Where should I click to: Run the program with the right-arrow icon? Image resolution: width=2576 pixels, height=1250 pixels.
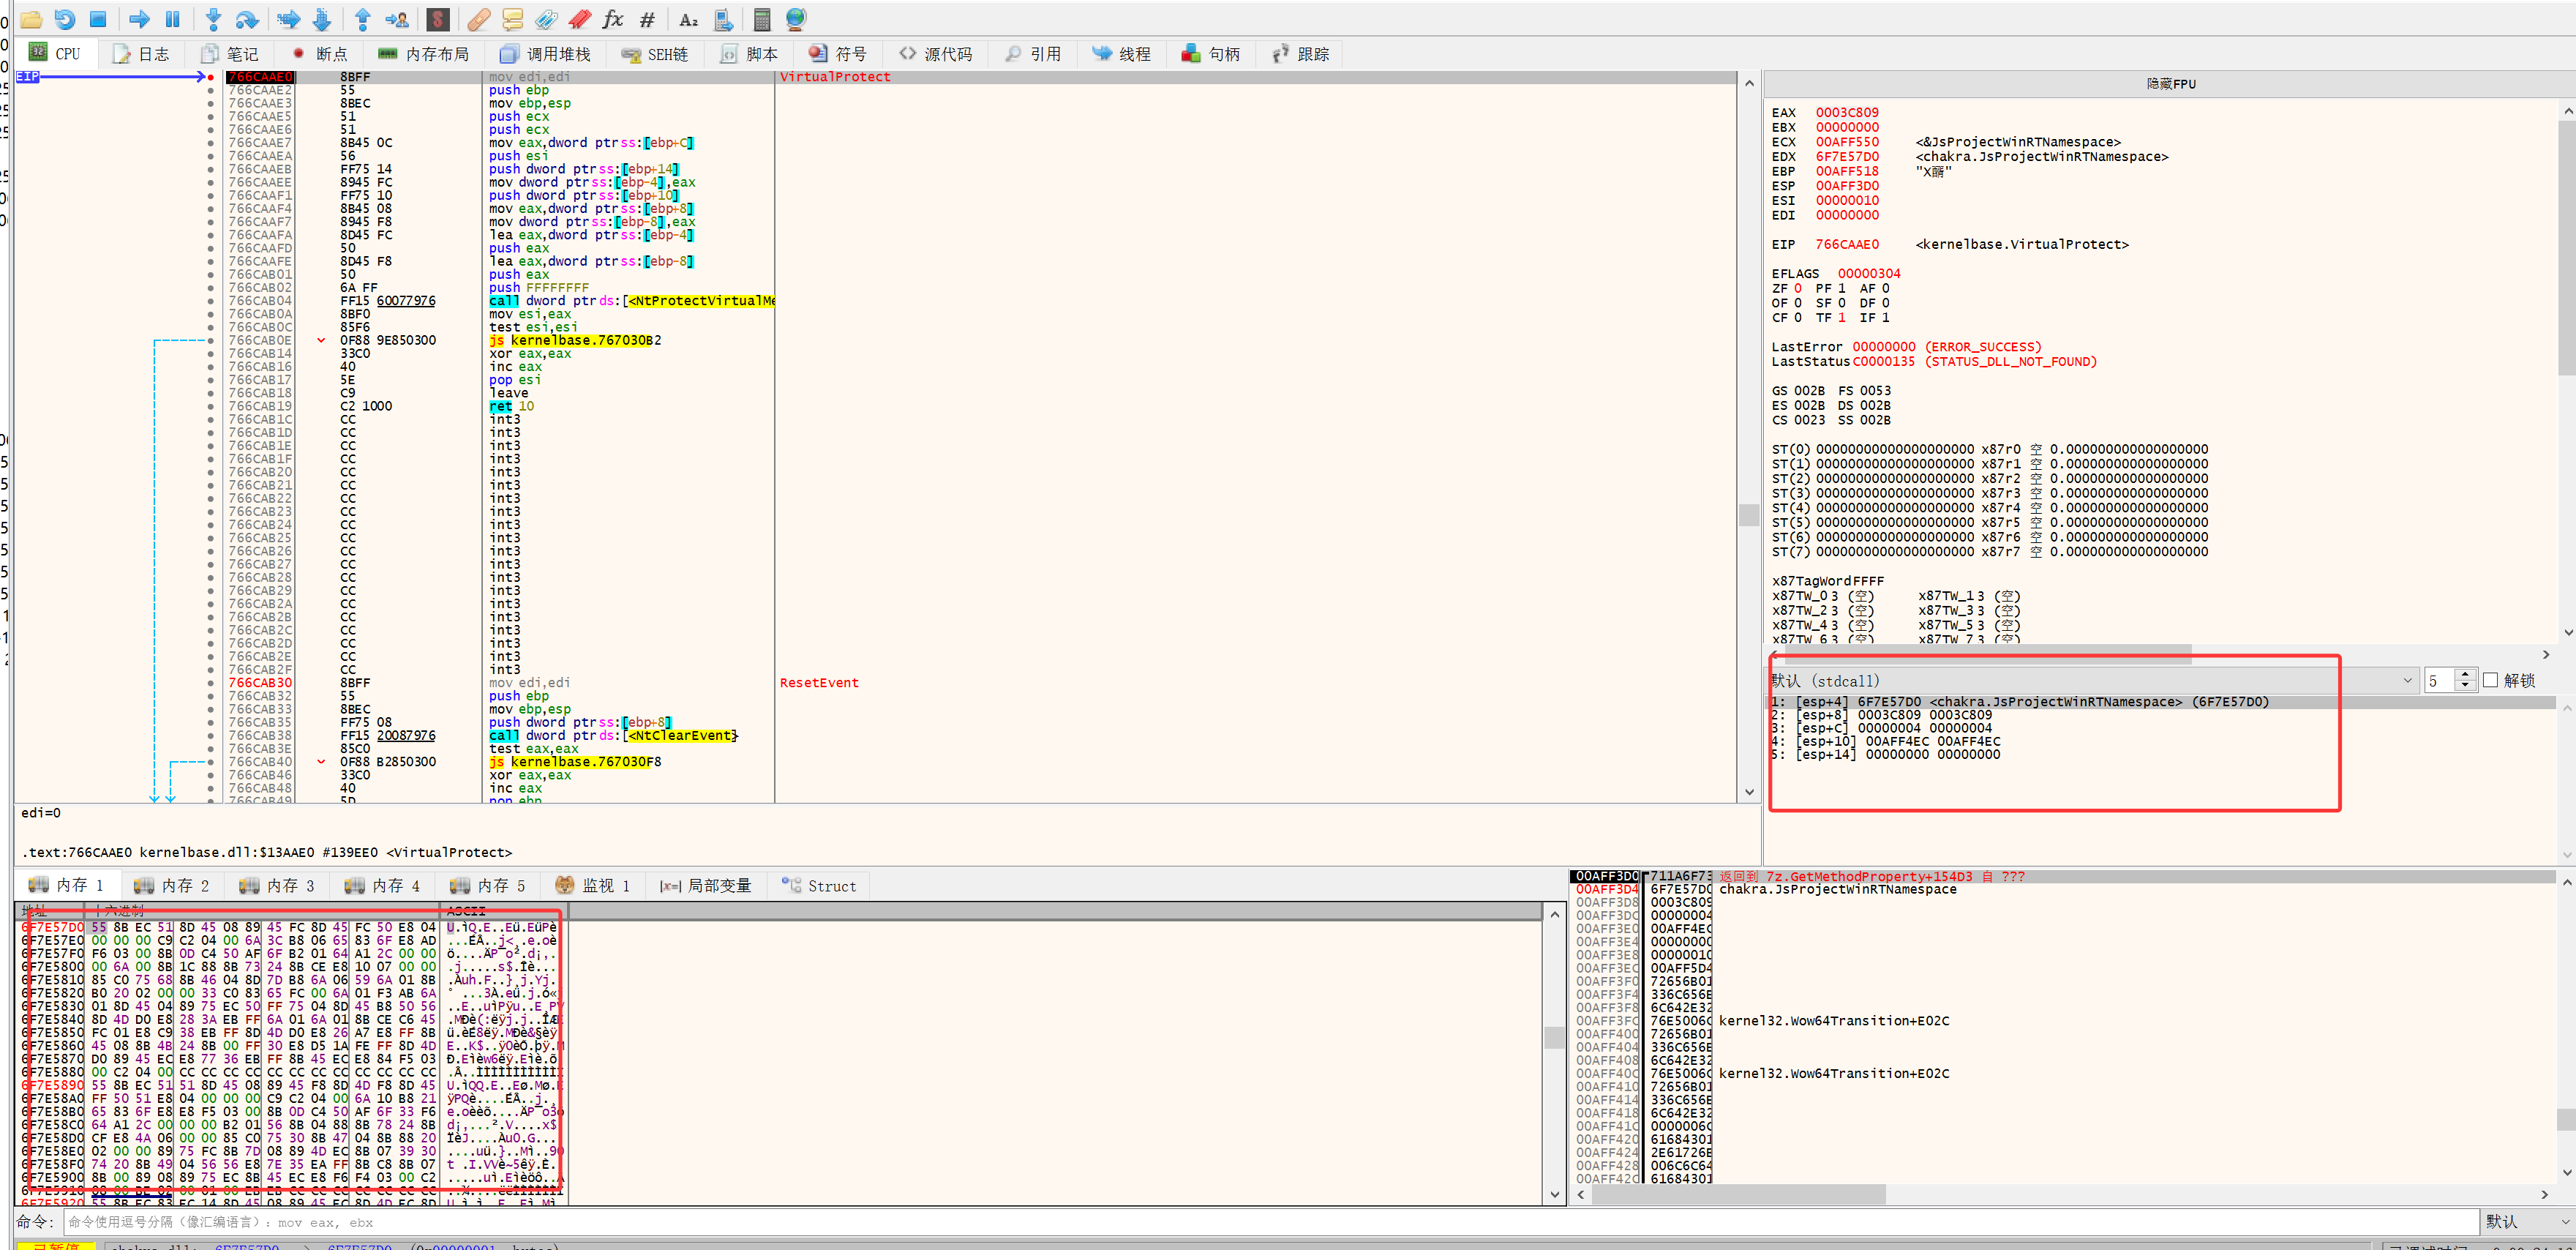139,19
